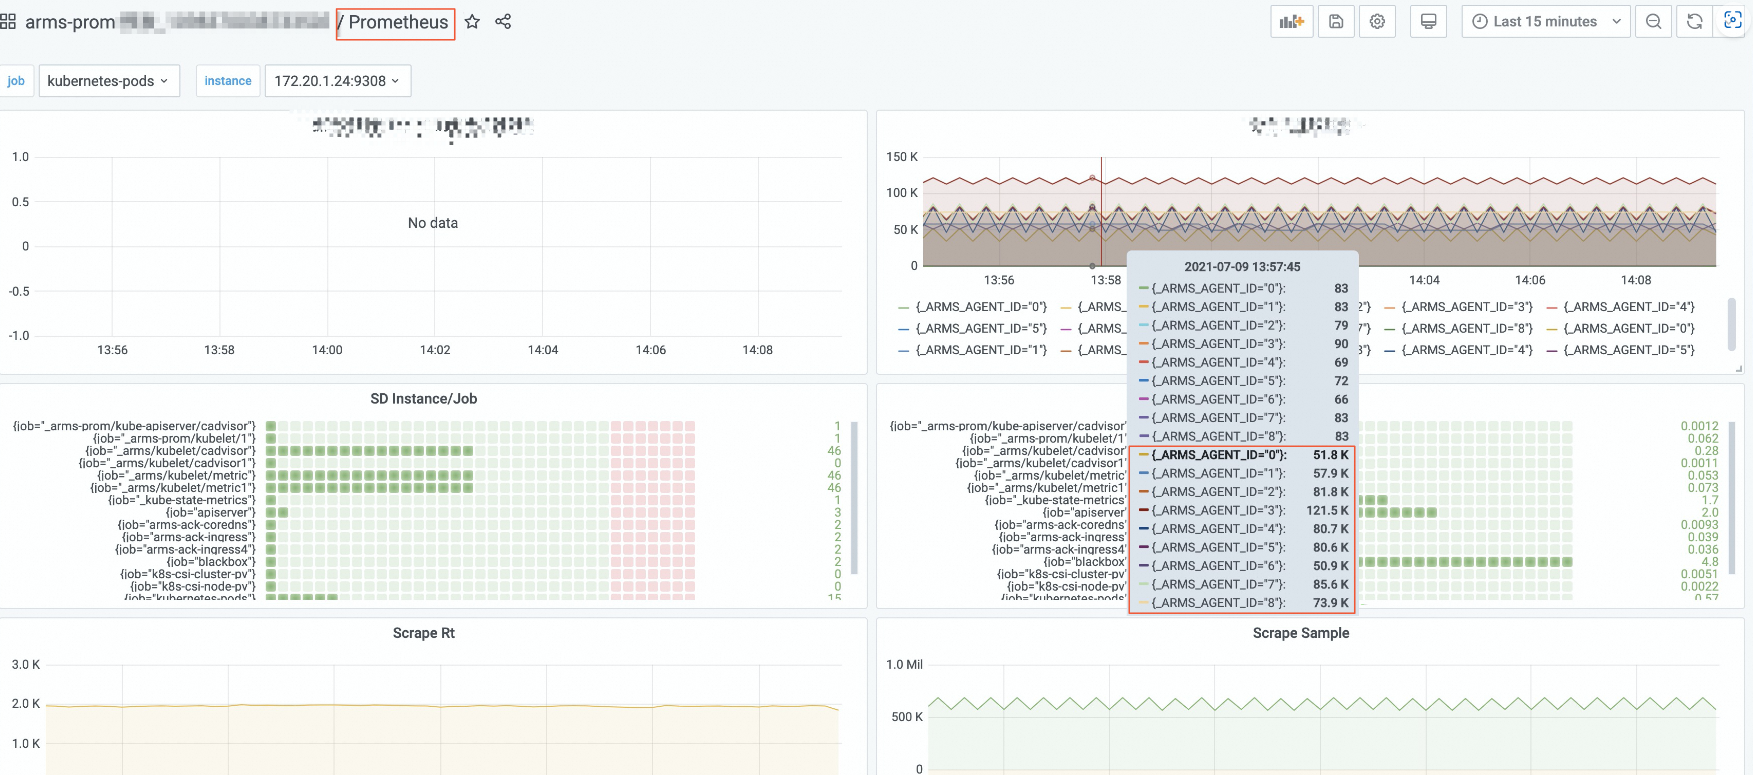Open the SD Instance/Job panel title menu
The image size is (1753, 775).
coord(423,399)
